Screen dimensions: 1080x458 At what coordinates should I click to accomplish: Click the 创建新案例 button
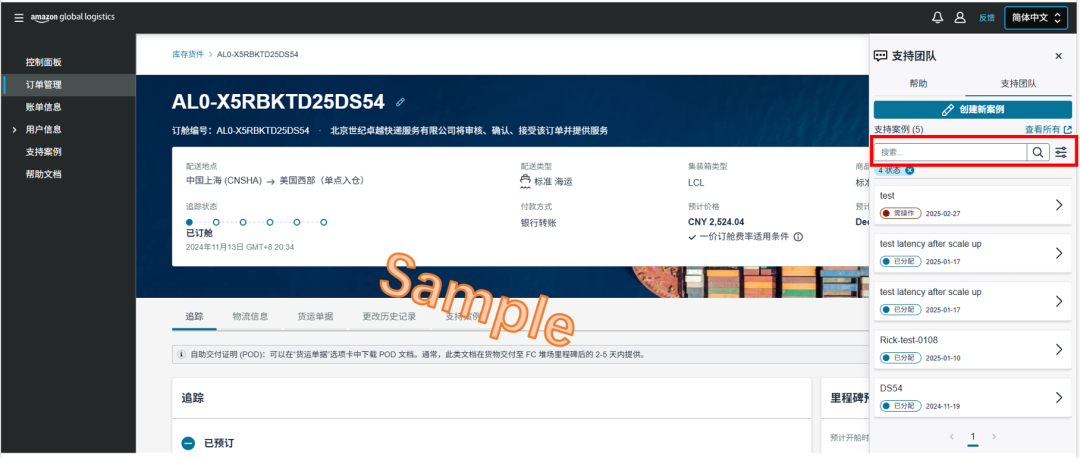(x=973, y=110)
